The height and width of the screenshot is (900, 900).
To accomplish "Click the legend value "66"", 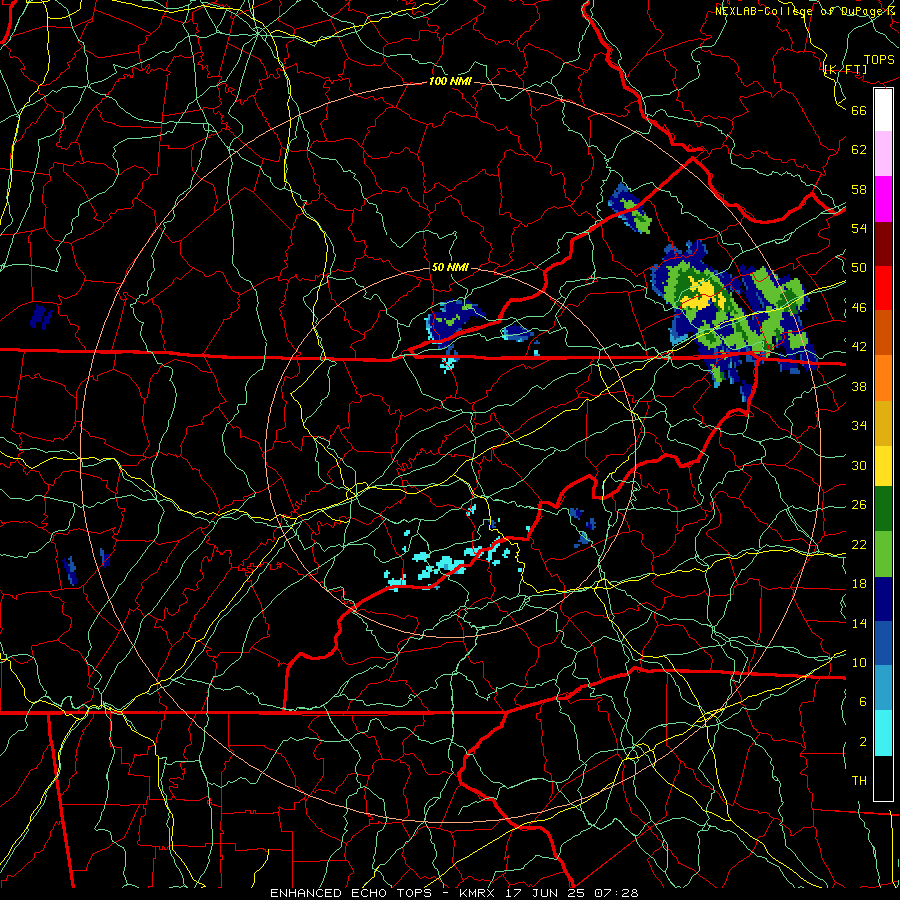I will coord(859,110).
